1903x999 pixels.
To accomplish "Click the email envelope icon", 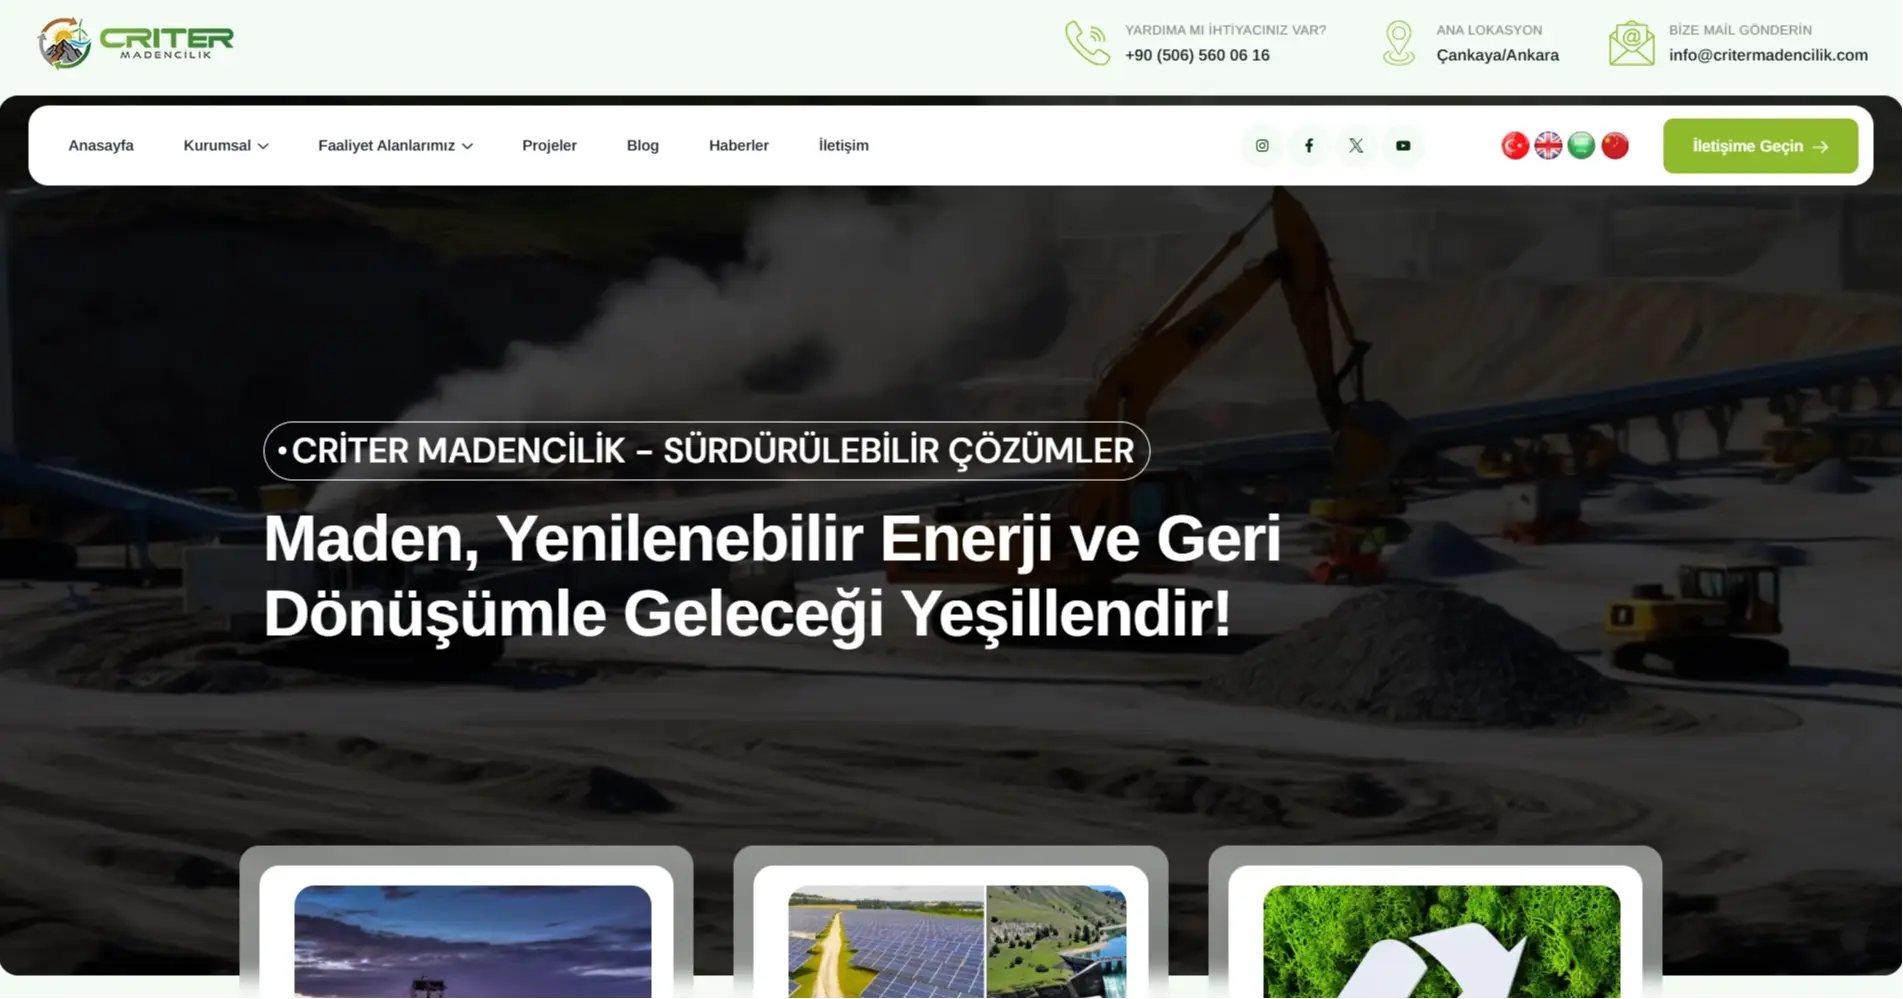I will coord(1632,43).
